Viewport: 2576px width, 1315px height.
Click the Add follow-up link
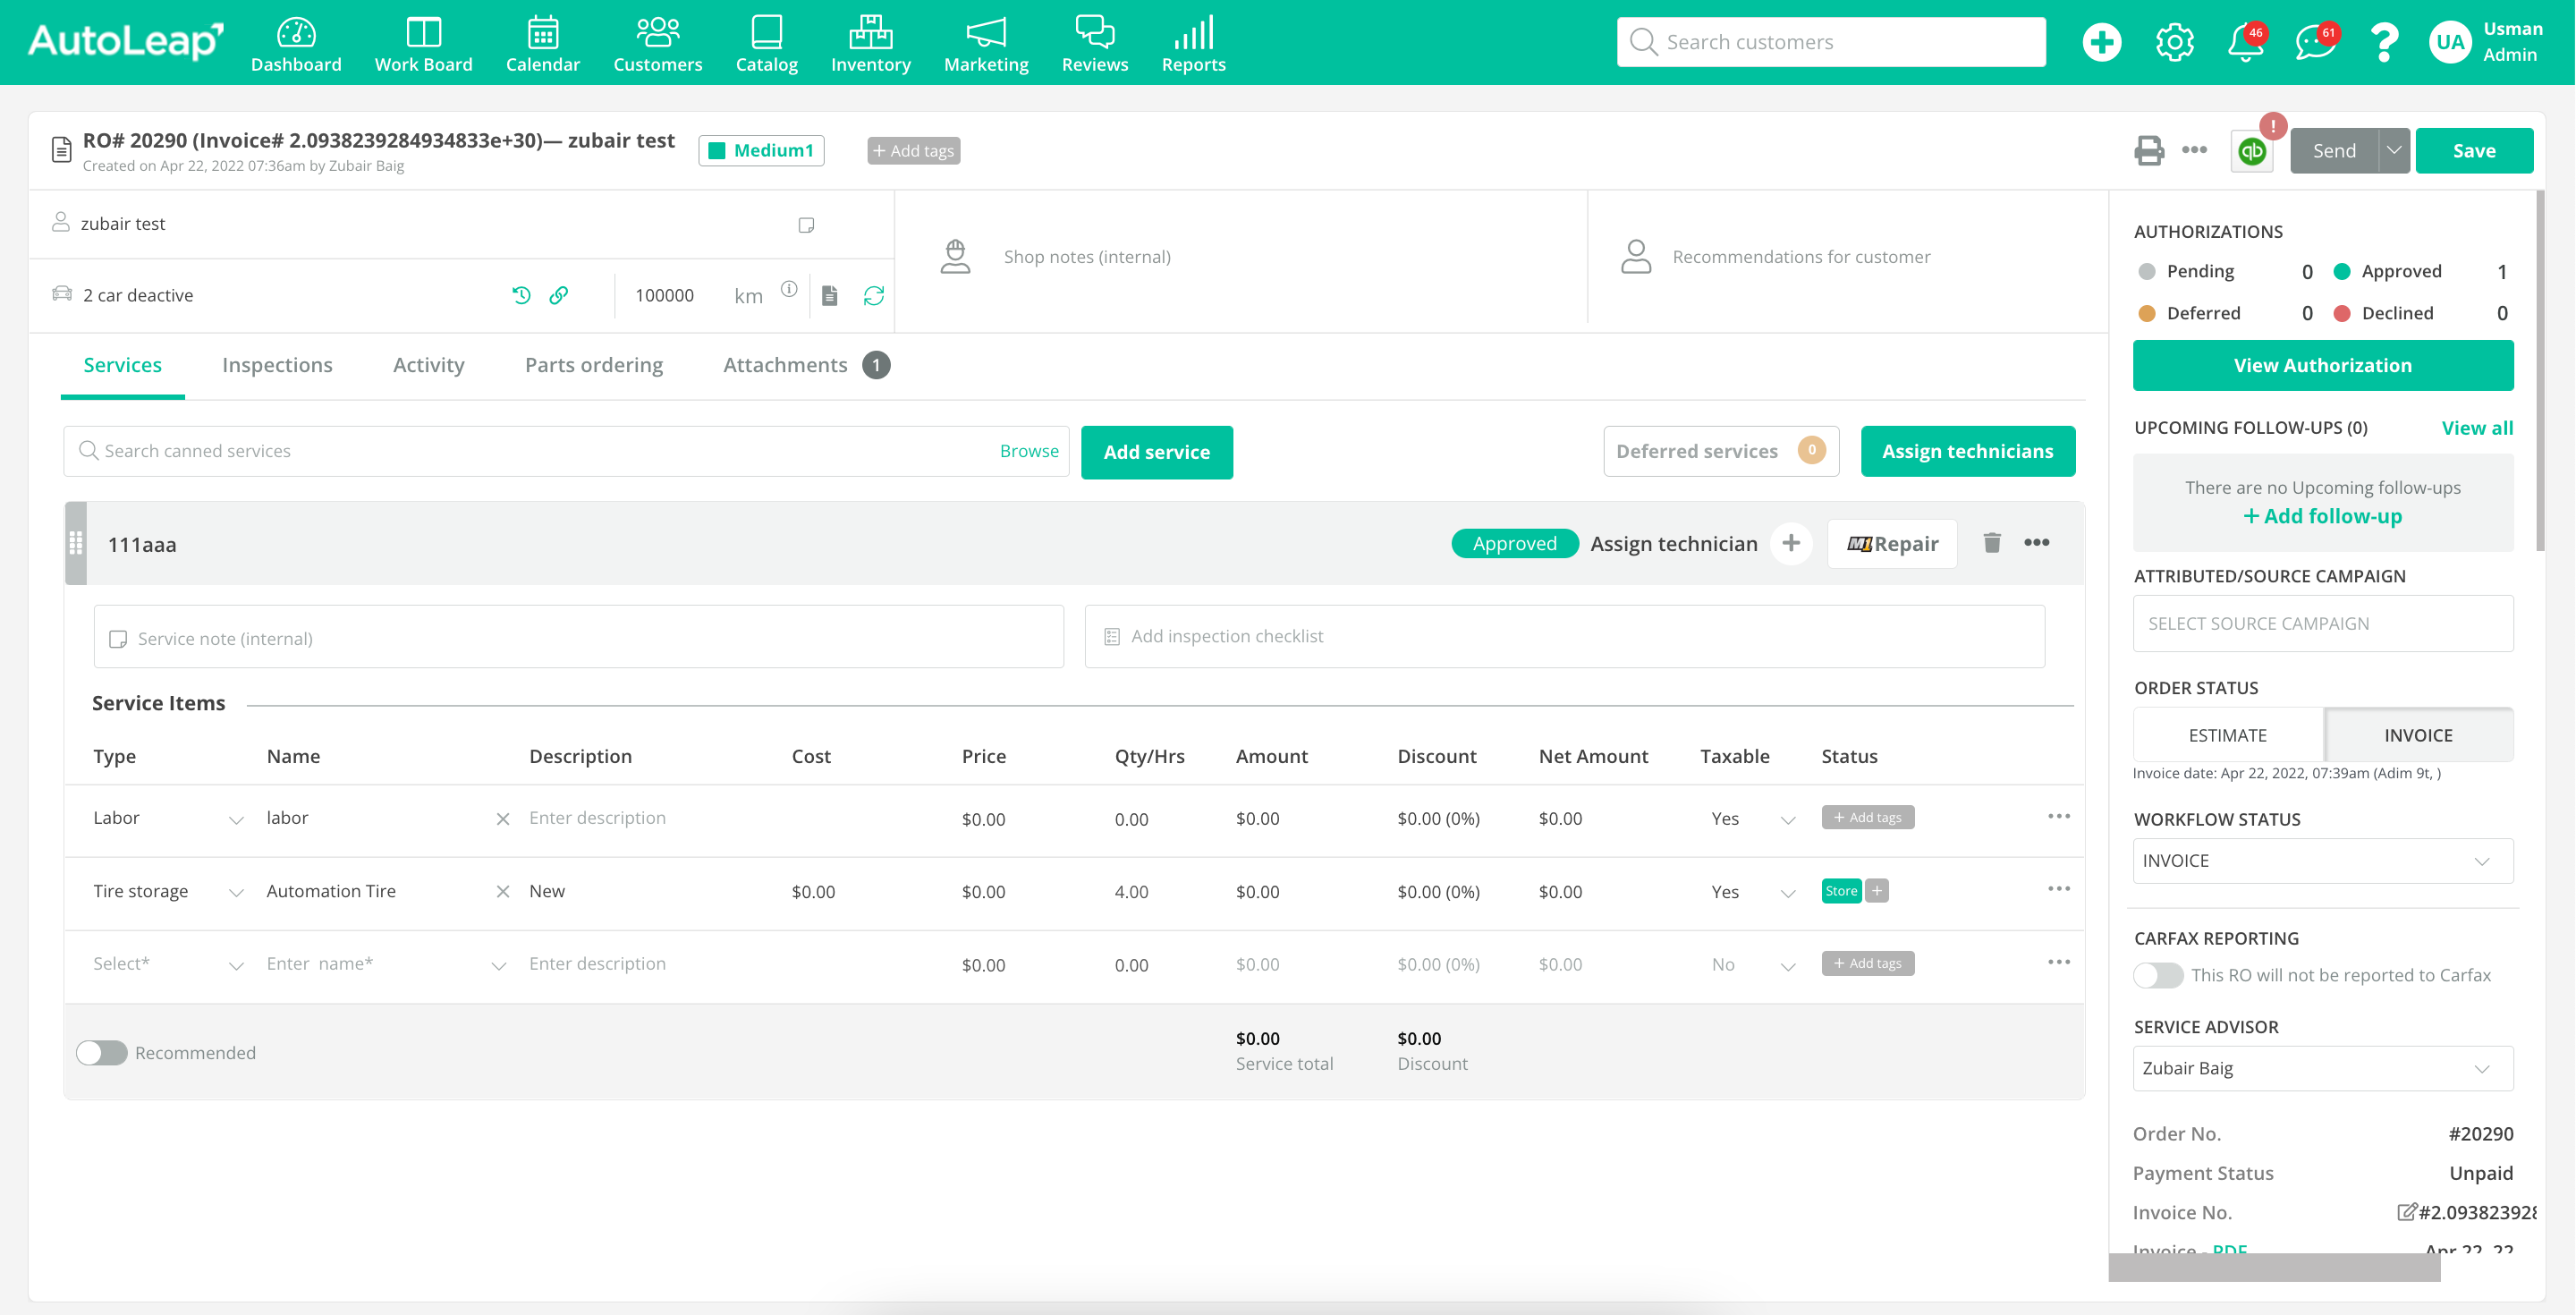(2322, 516)
